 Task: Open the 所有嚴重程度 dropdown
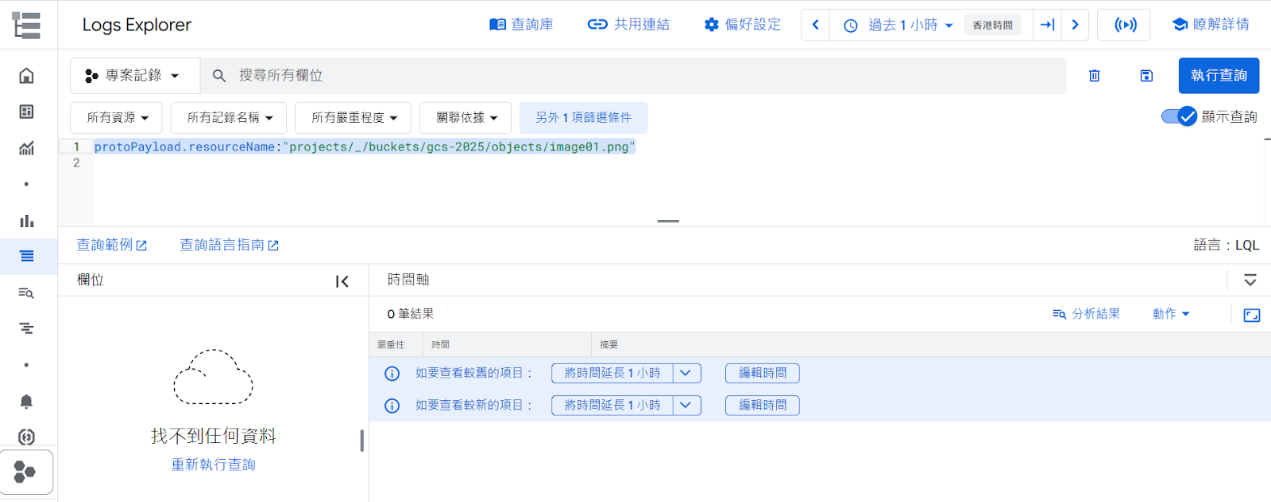353,118
